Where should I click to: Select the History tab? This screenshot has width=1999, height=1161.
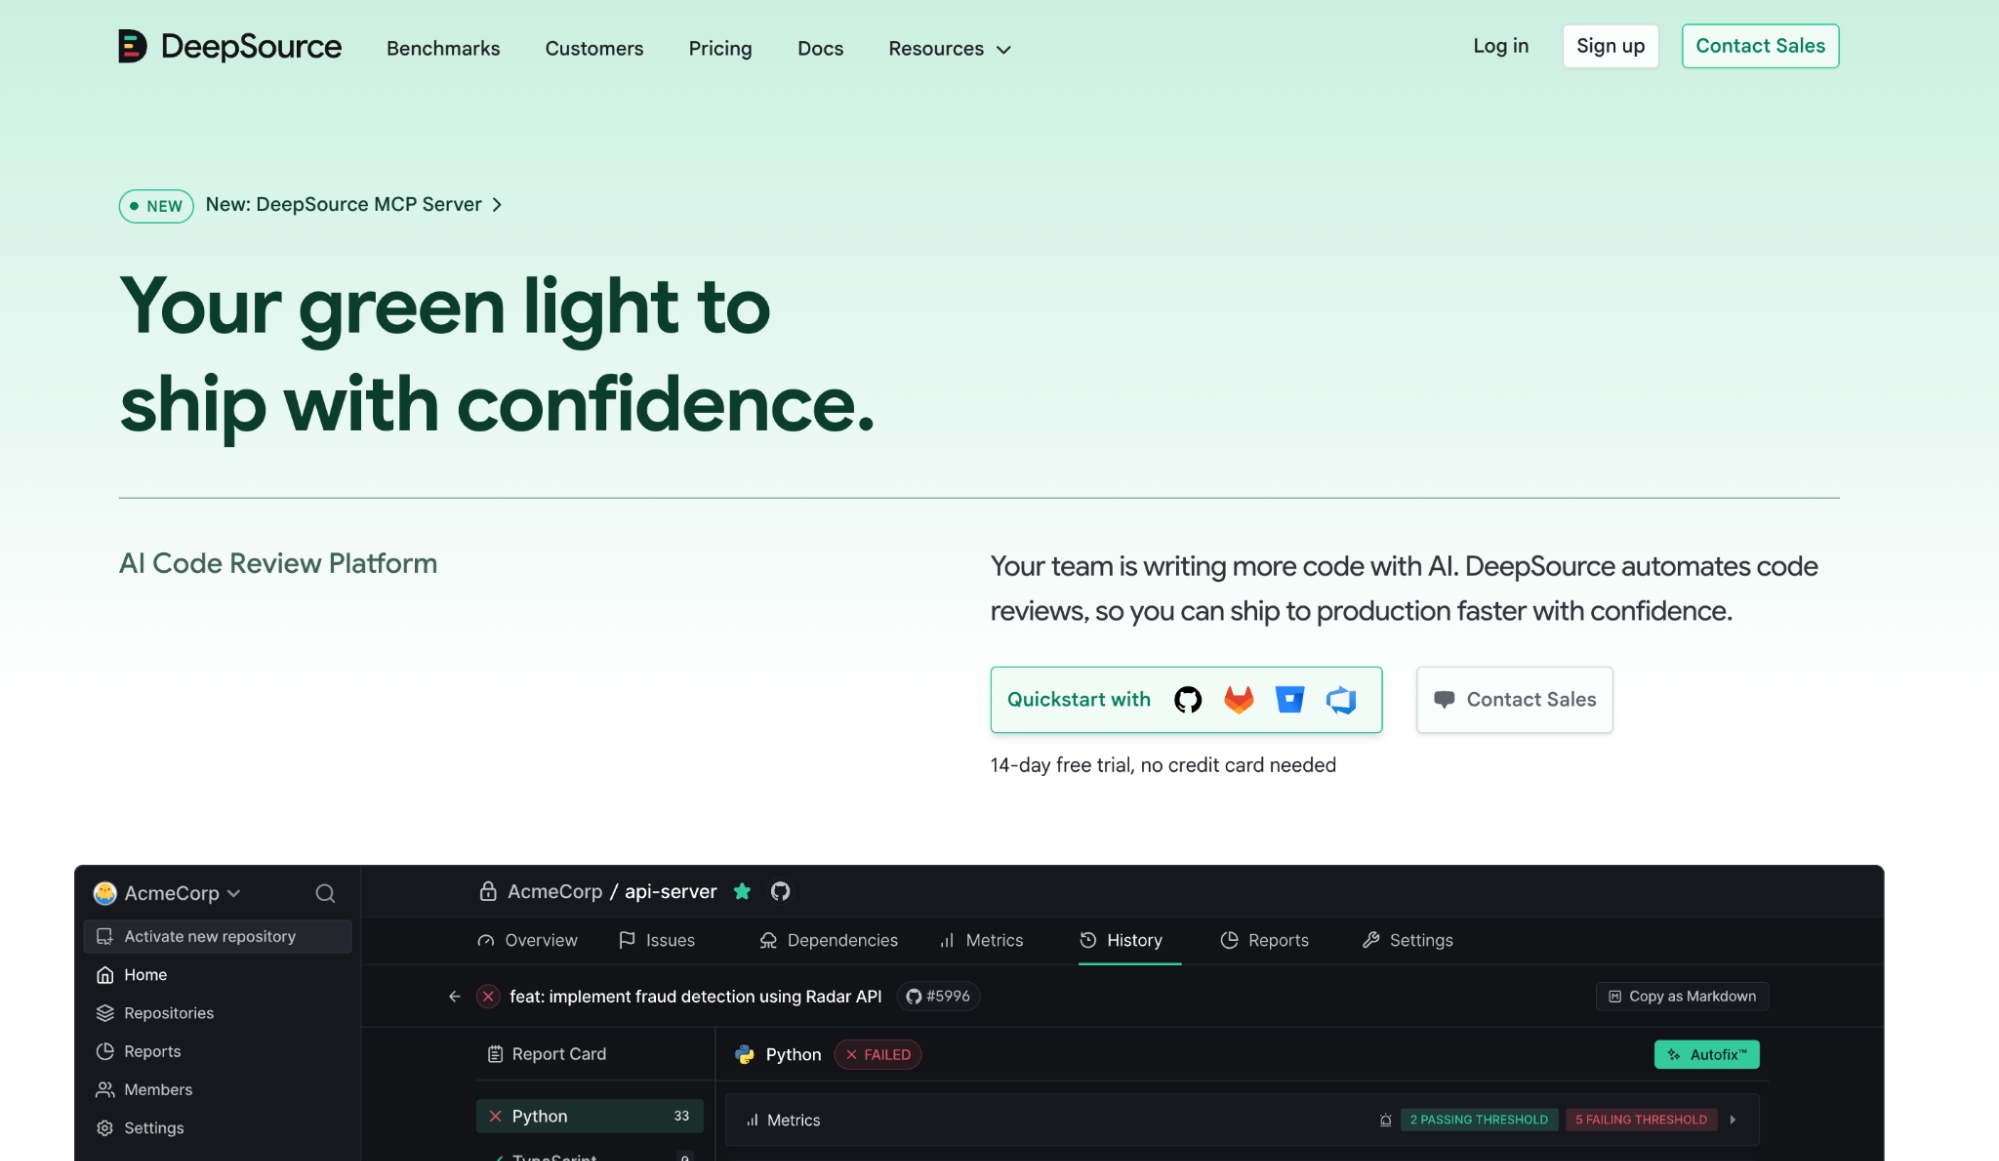tap(1121, 940)
